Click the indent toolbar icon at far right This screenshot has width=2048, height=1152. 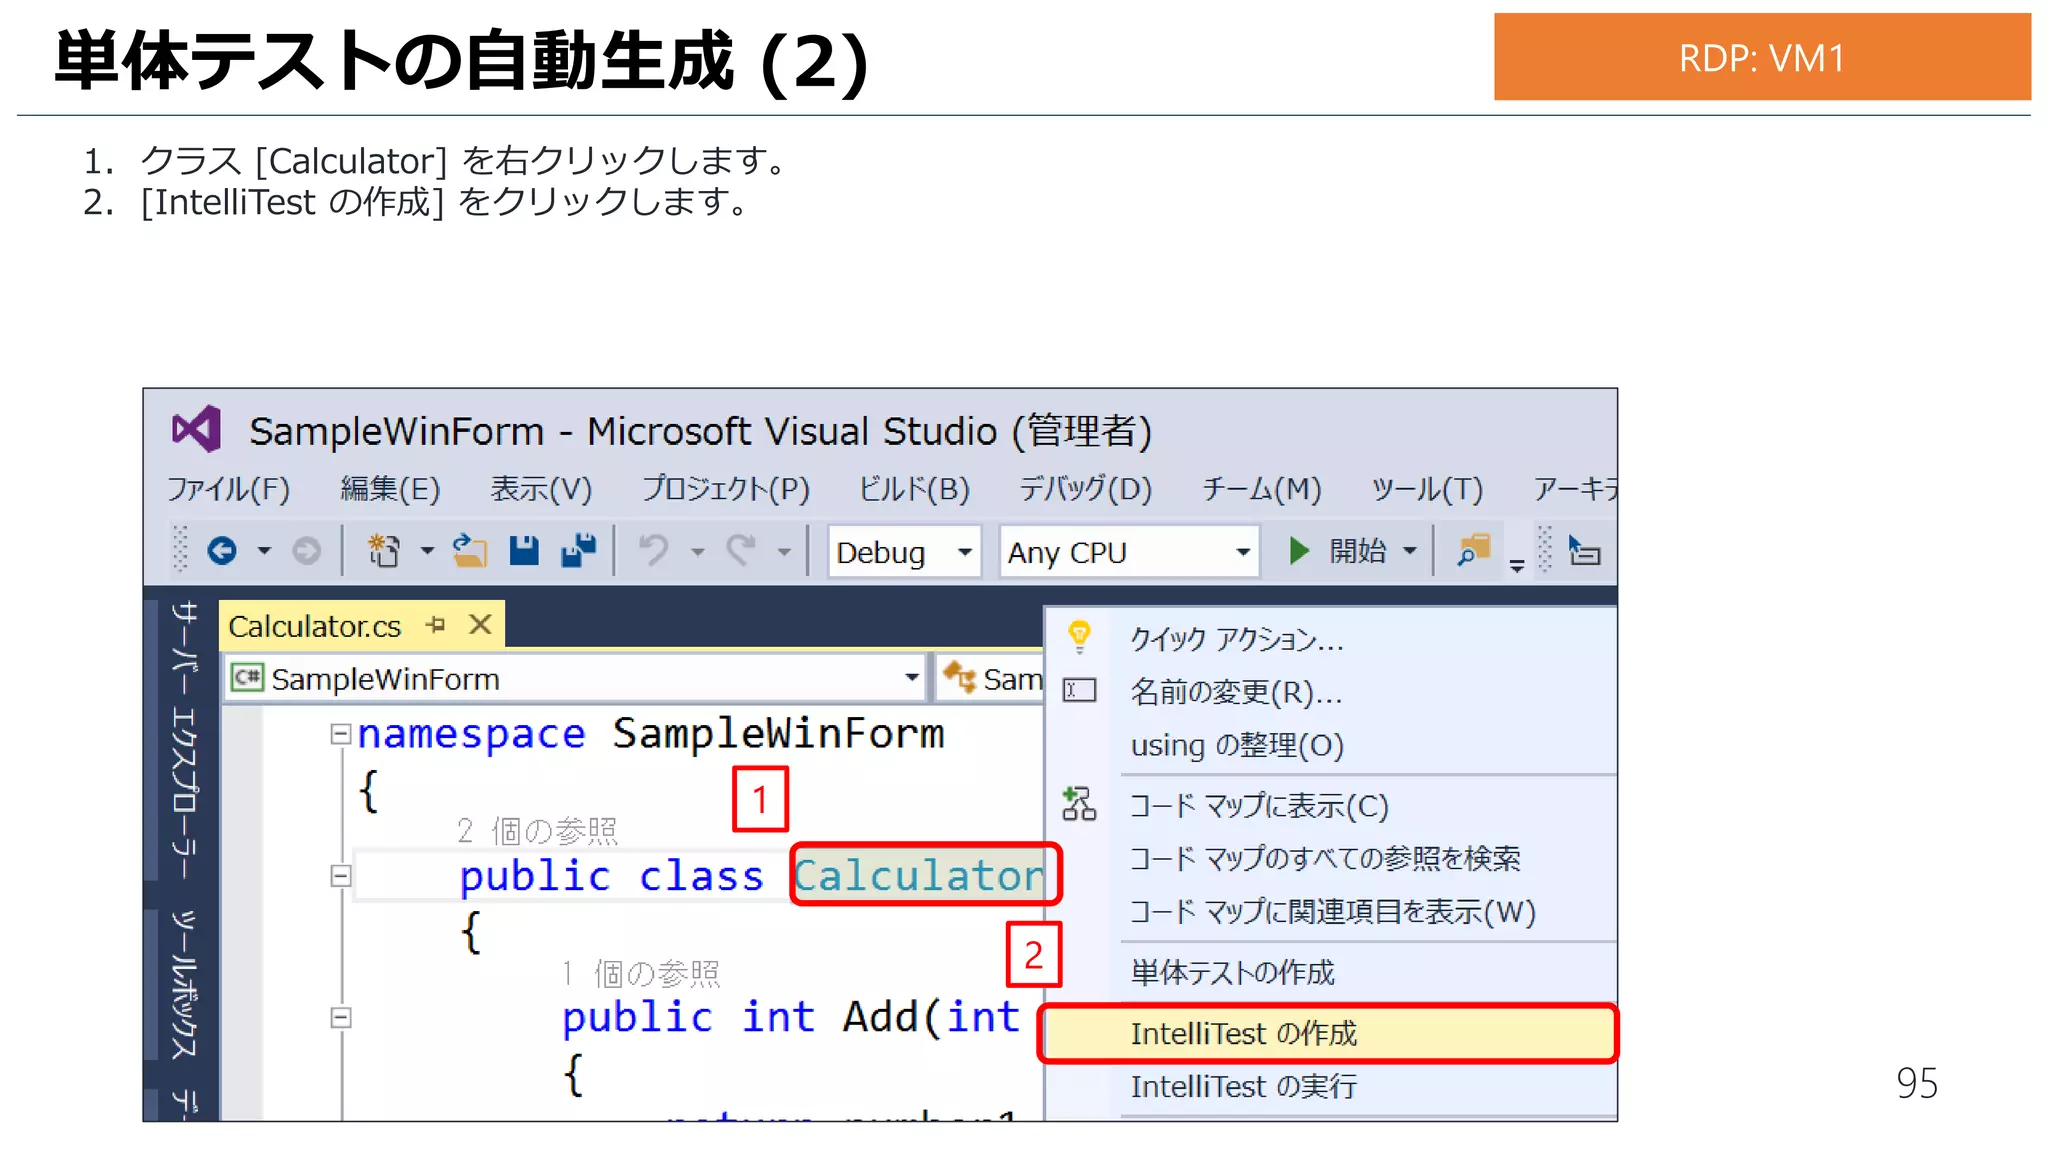(1584, 551)
